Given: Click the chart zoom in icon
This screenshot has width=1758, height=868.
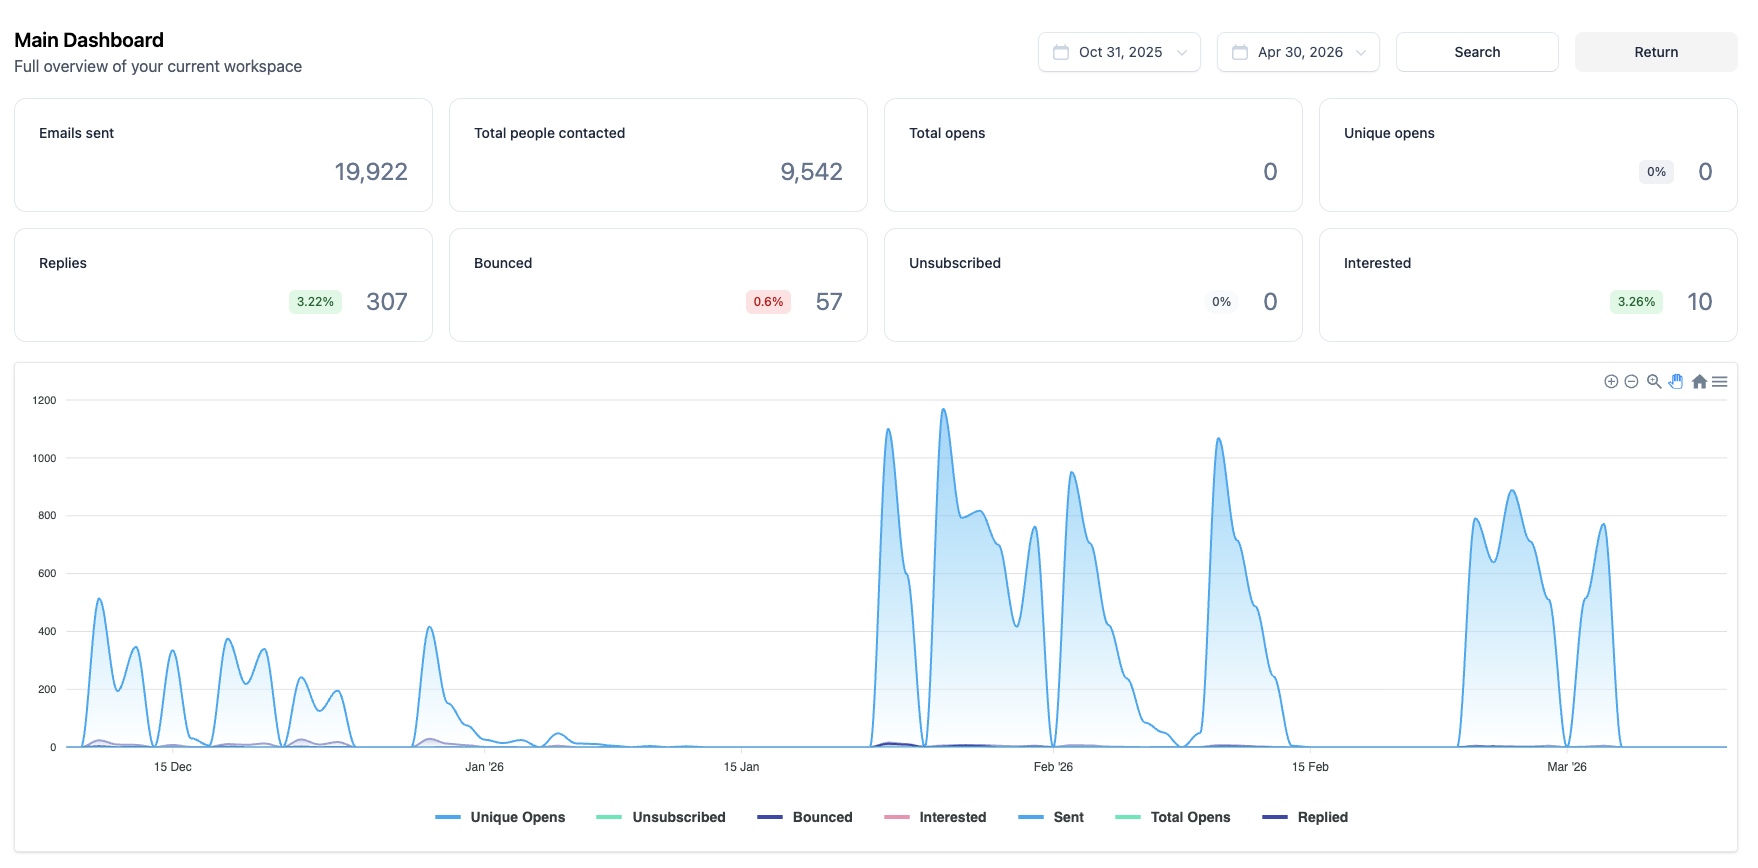Looking at the screenshot, I should tap(1611, 382).
